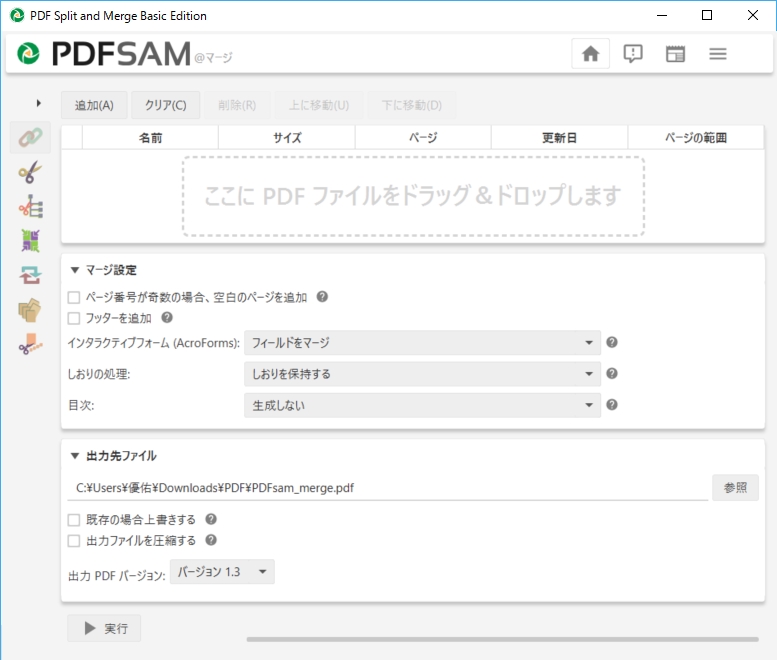The height and width of the screenshot is (660, 777).
Task: Select the Split by bookmarks icon
Action: [x=30, y=206]
